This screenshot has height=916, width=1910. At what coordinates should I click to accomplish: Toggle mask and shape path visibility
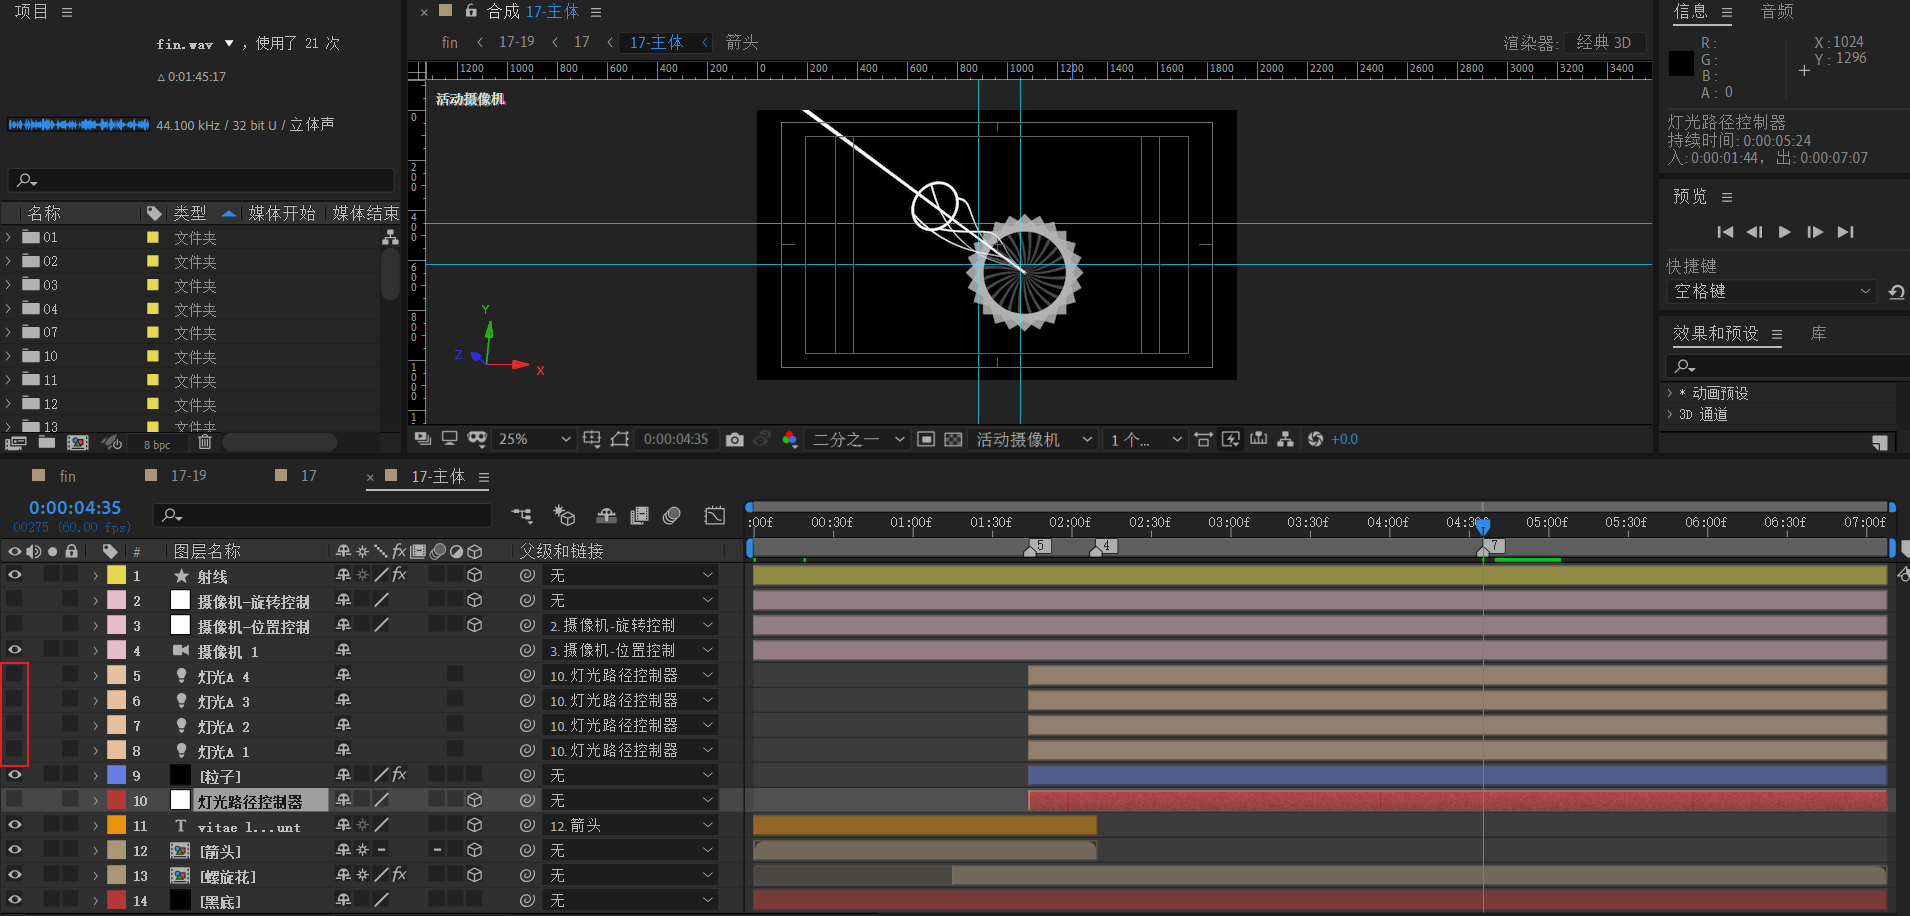[477, 439]
